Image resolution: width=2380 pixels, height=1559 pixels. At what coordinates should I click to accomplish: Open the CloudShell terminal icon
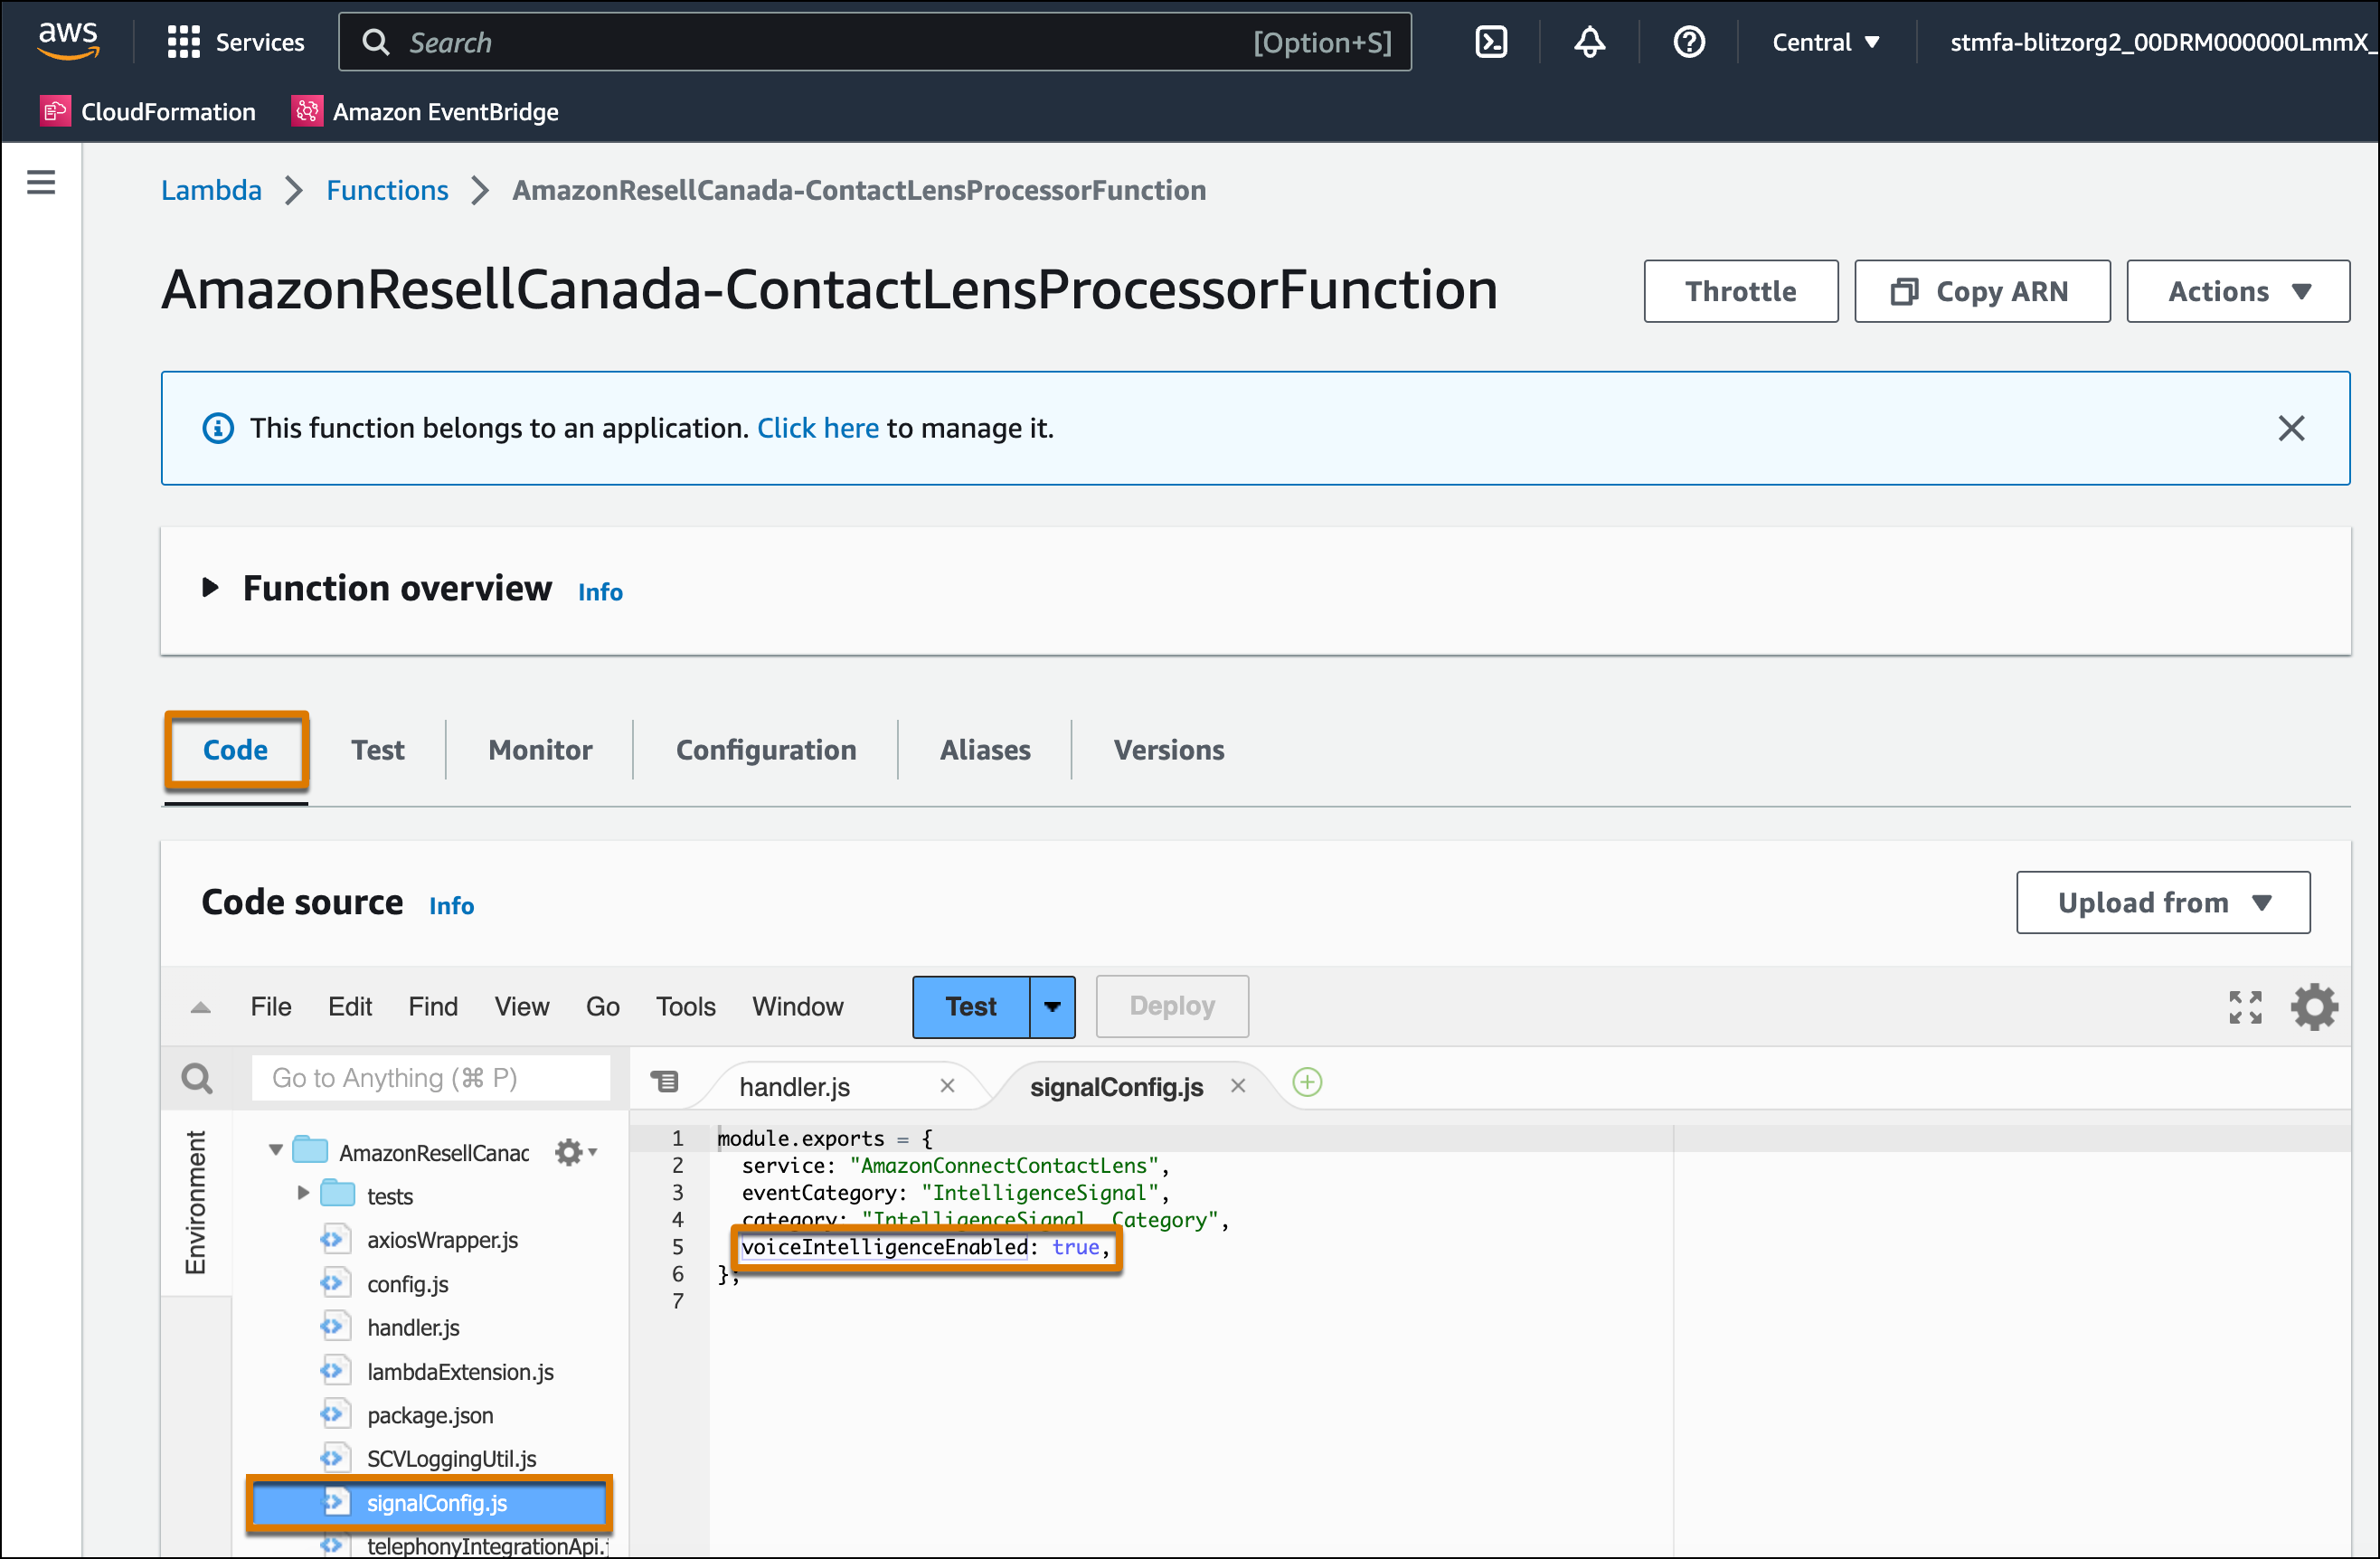coord(1490,42)
